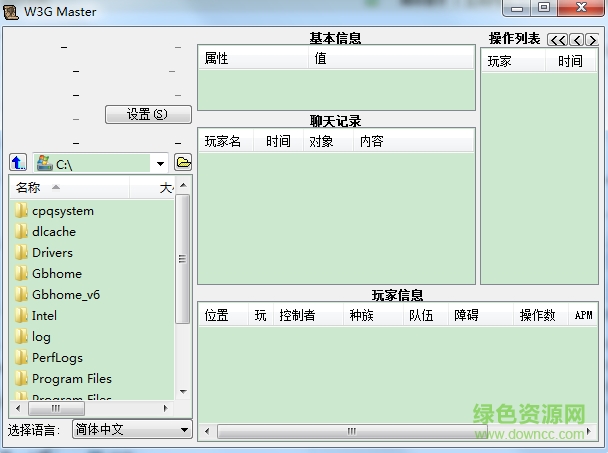Open the language dropdown 简体中文

point(133,429)
